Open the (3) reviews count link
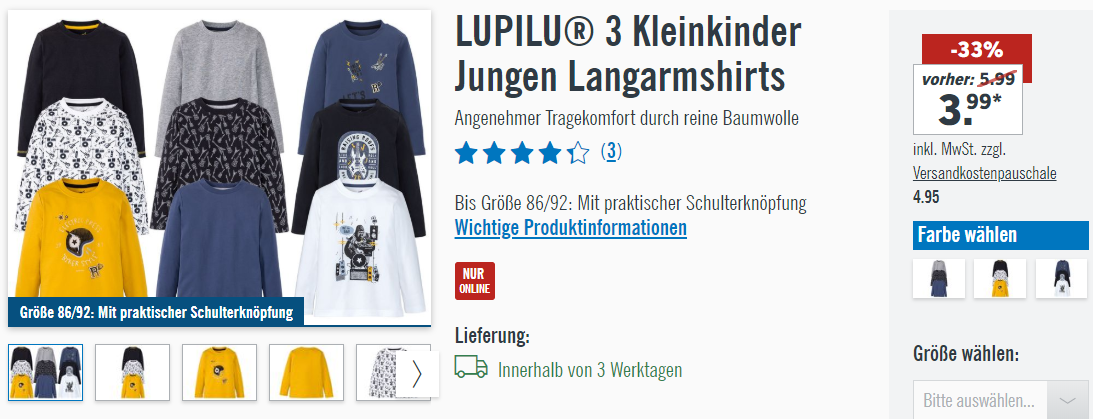This screenshot has width=1093, height=419. coord(611,152)
